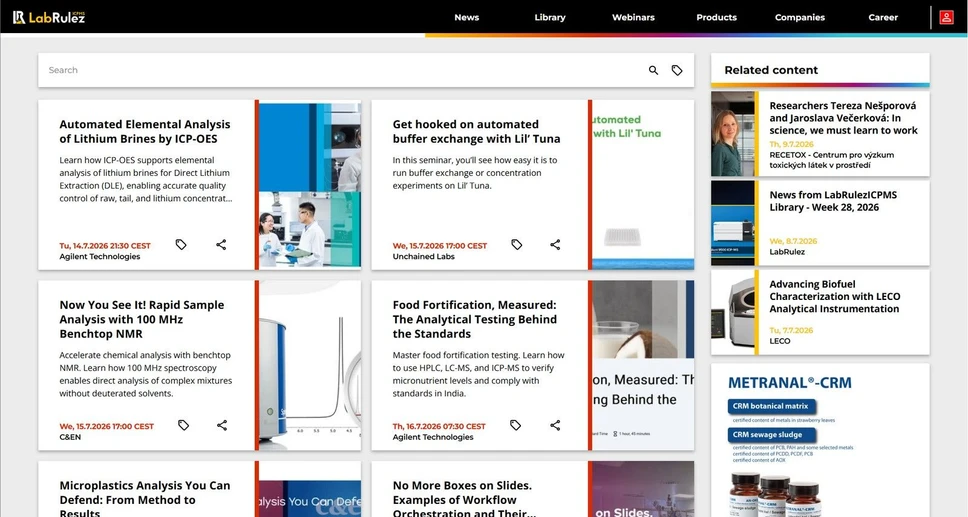Click C&EN organizer label
Screen dimensions: 968x517
pyautogui.click(x=70, y=437)
